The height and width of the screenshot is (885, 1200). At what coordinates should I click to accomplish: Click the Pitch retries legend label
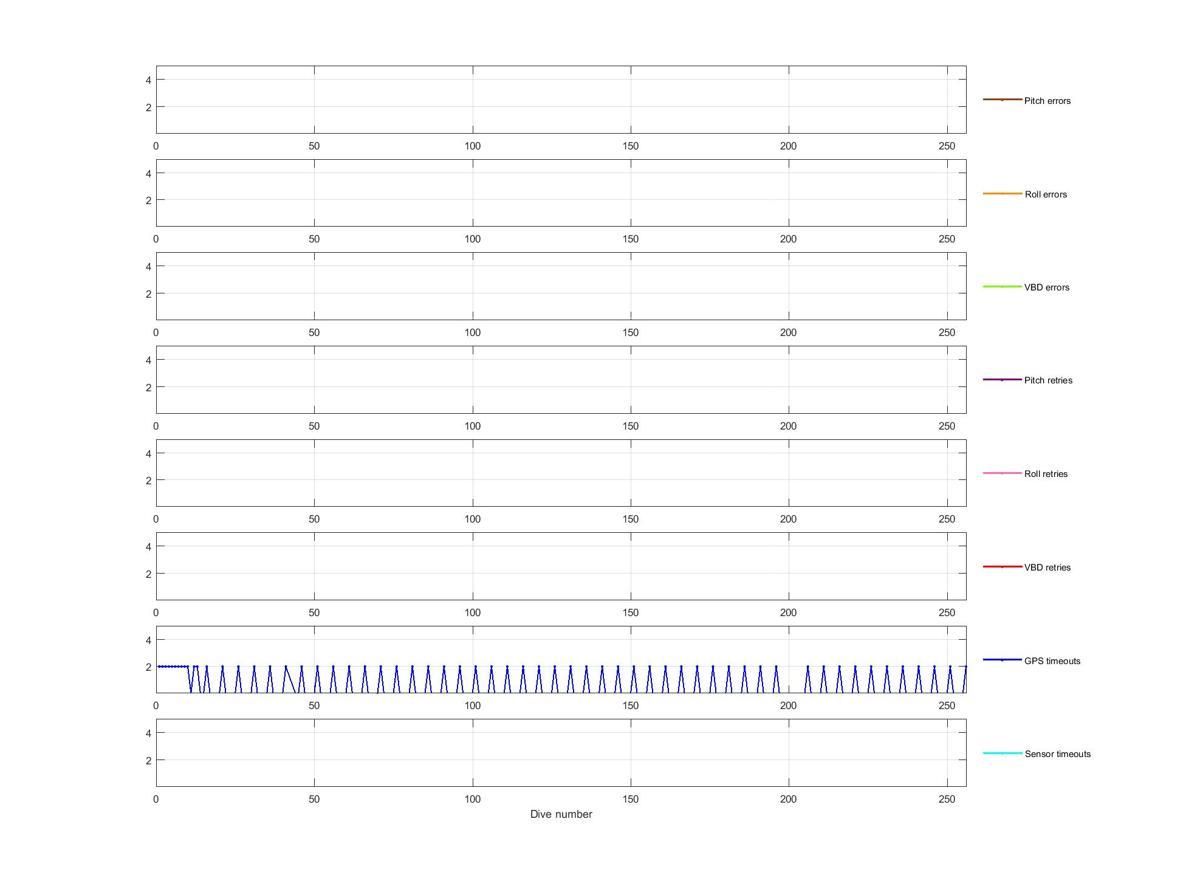[x=1048, y=380]
